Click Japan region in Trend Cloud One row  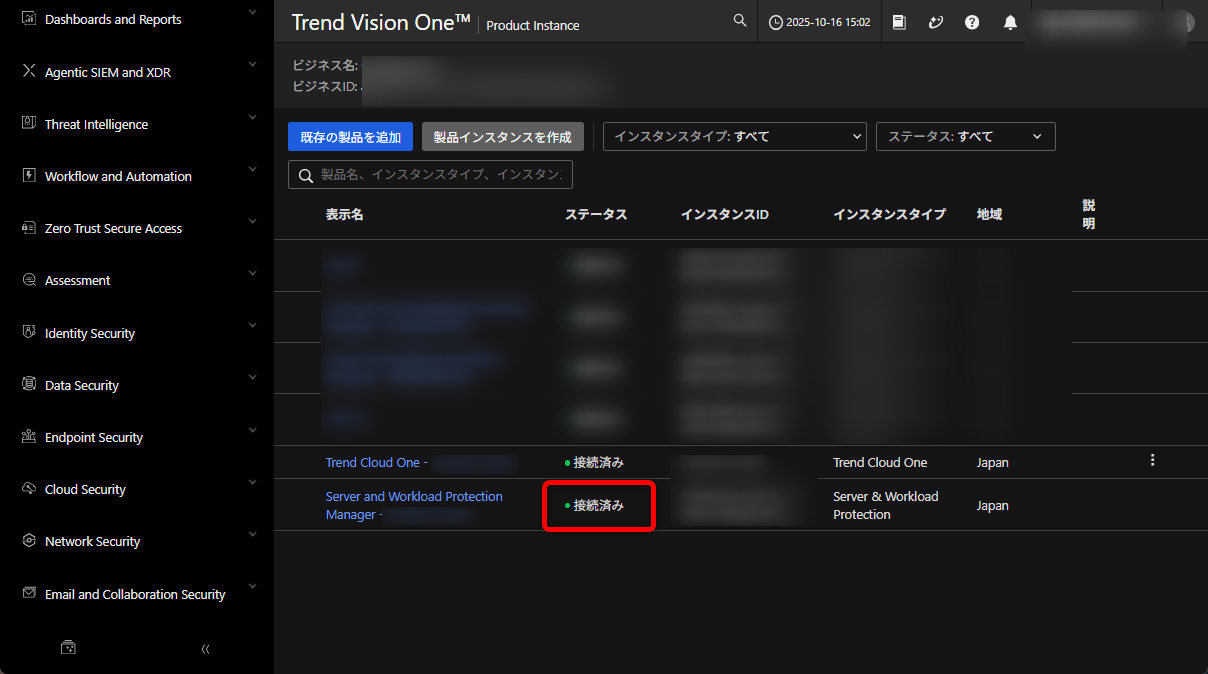click(993, 462)
